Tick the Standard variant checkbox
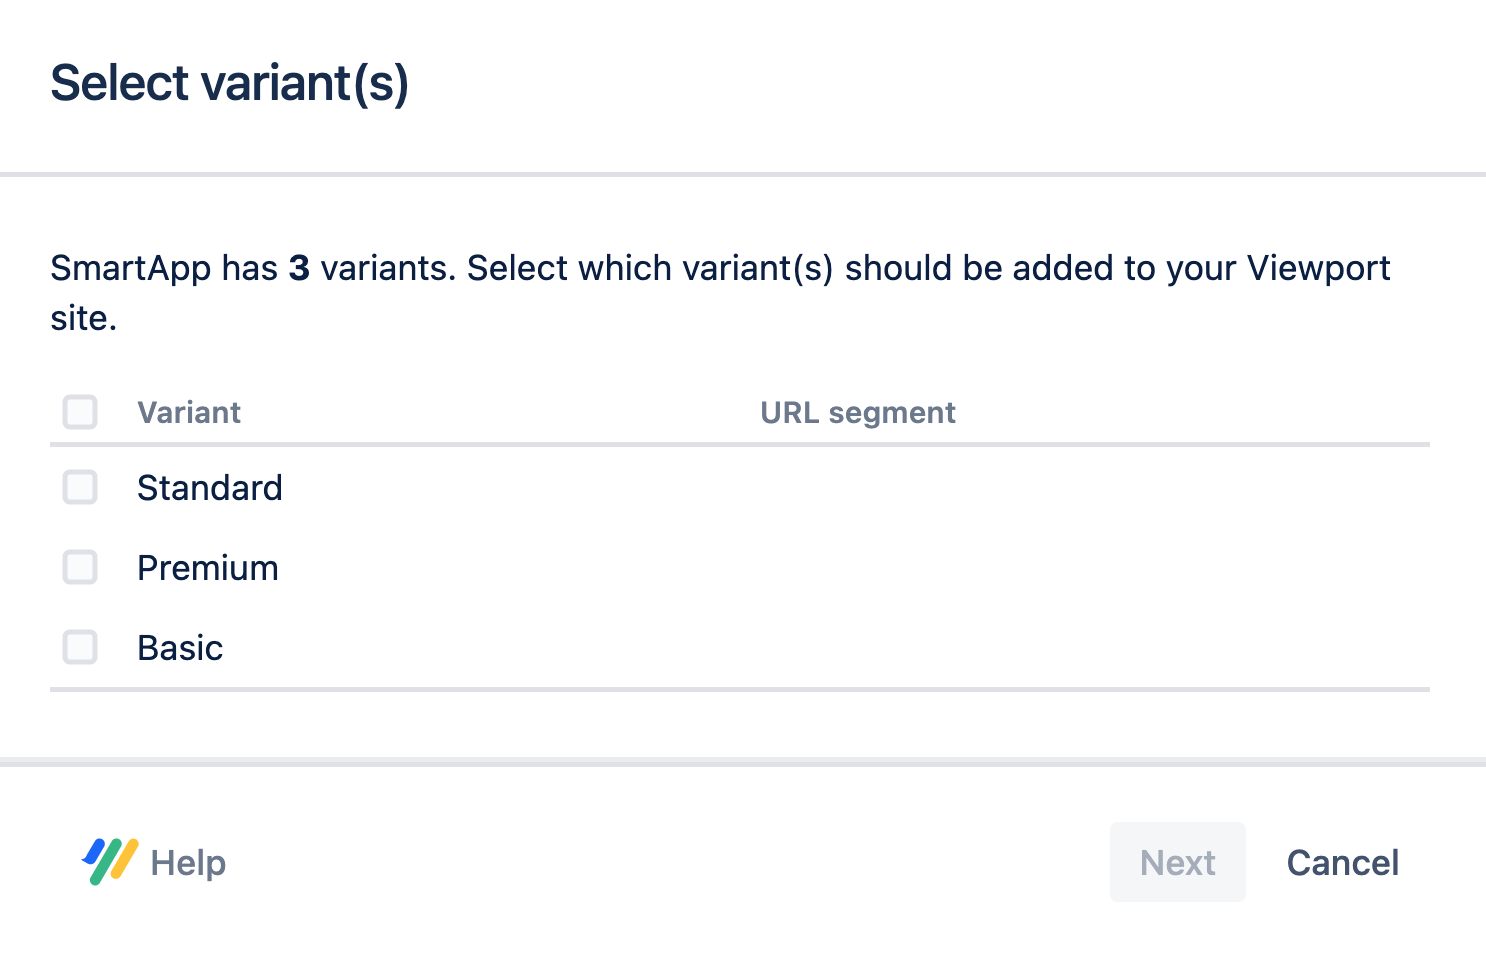Viewport: 1486px width, 957px height. click(80, 488)
